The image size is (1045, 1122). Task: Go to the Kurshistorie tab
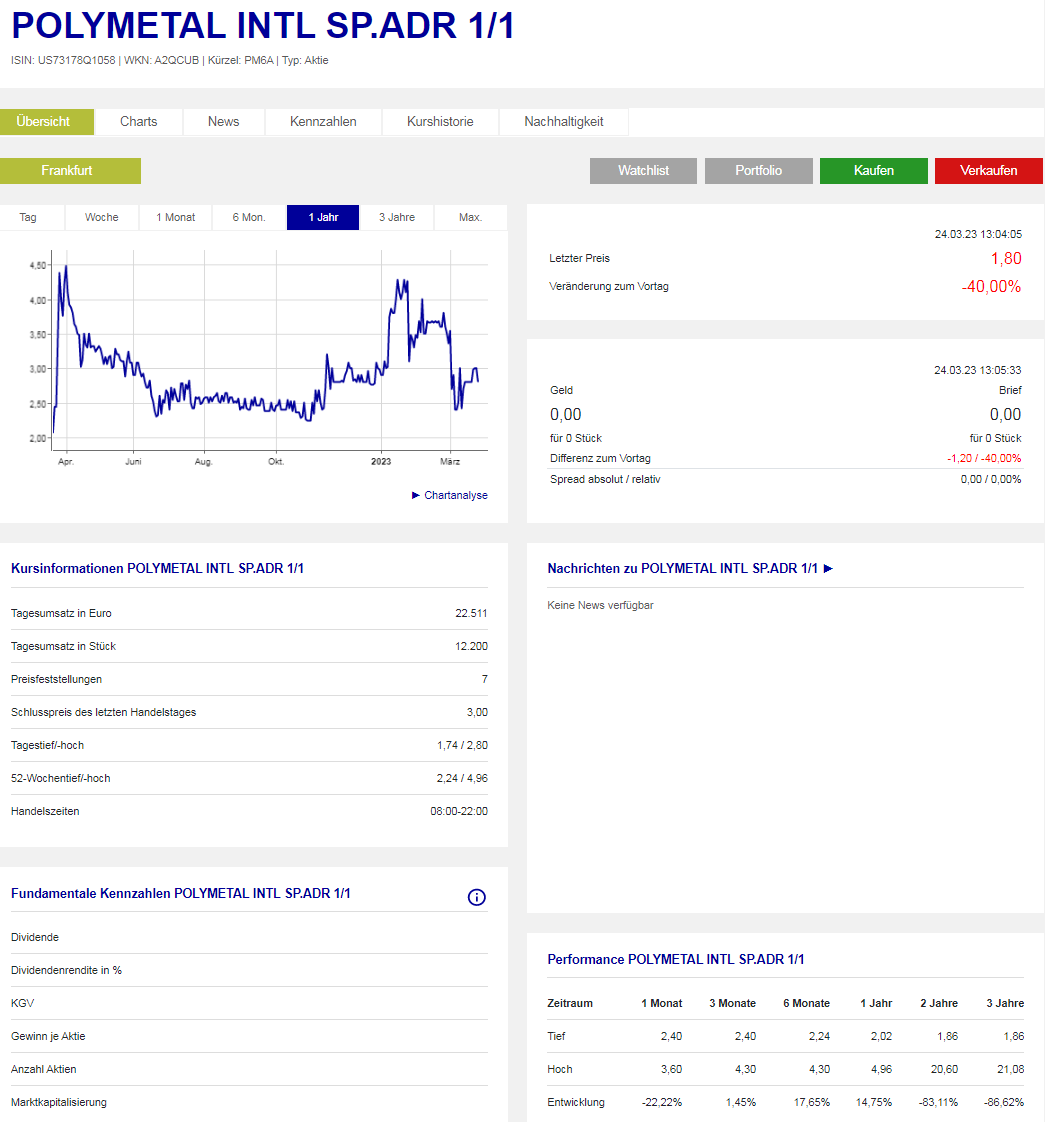(440, 121)
